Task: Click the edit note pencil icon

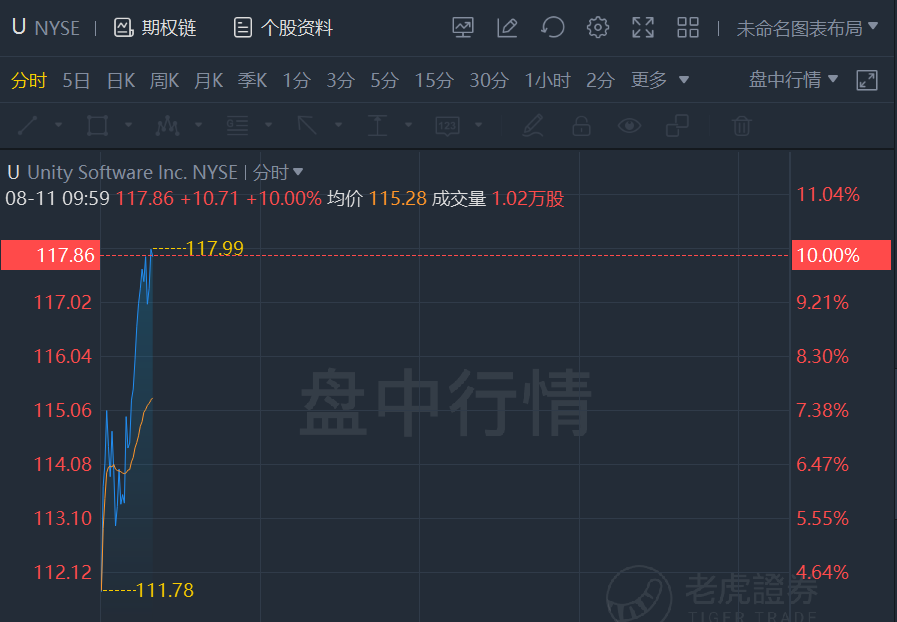Action: 507,27
